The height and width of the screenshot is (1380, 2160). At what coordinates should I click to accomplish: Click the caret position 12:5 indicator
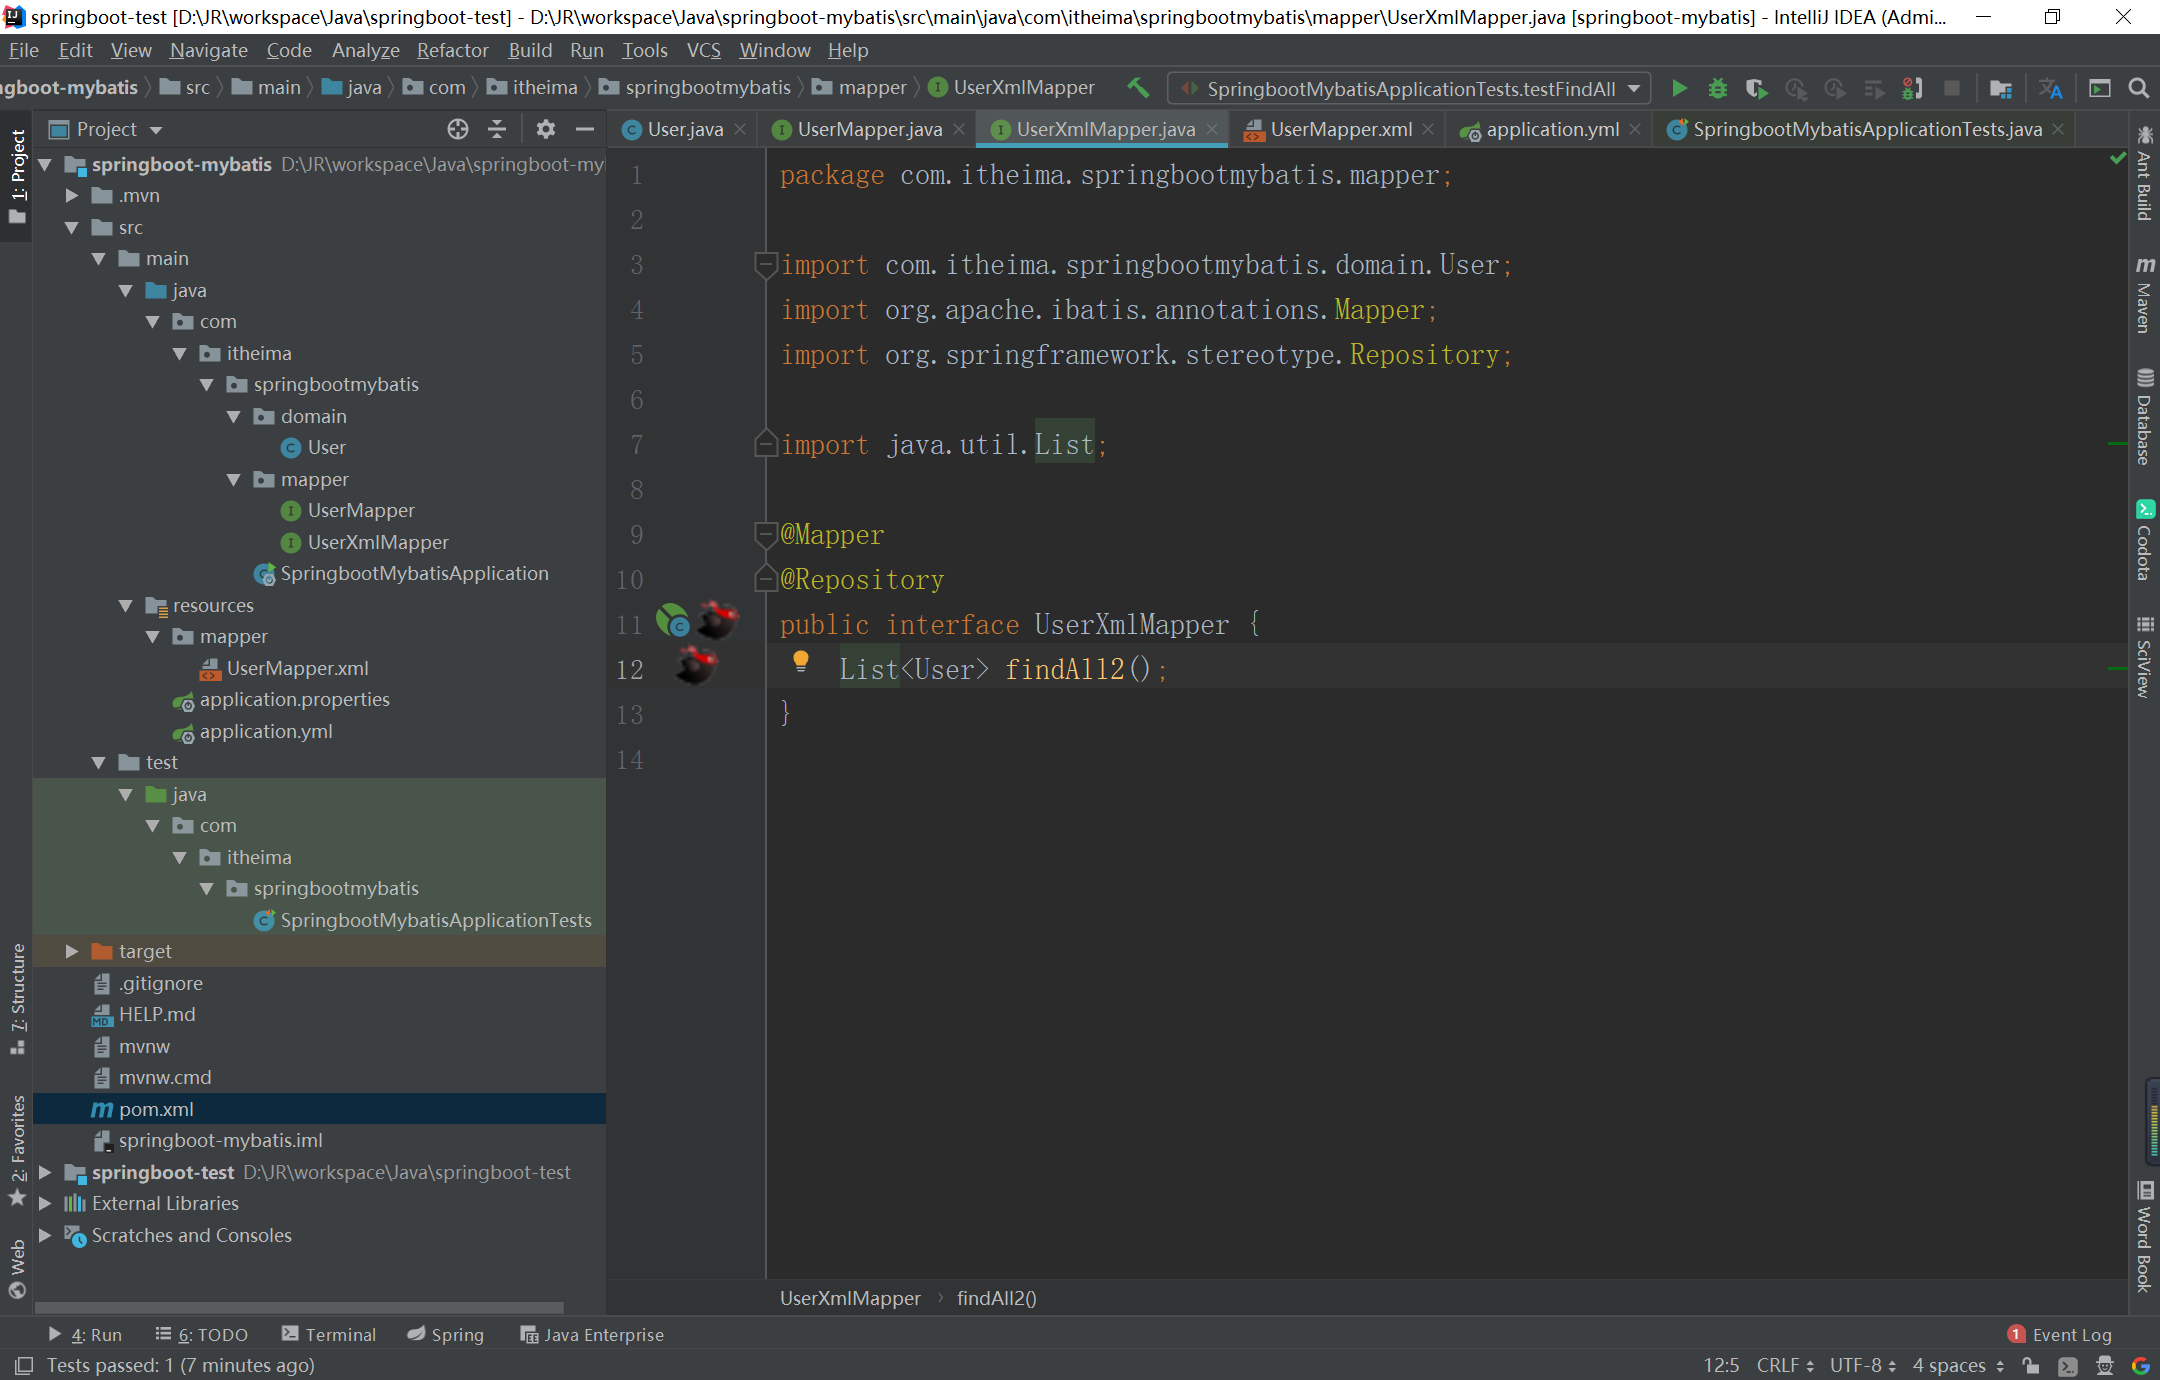click(1721, 1365)
